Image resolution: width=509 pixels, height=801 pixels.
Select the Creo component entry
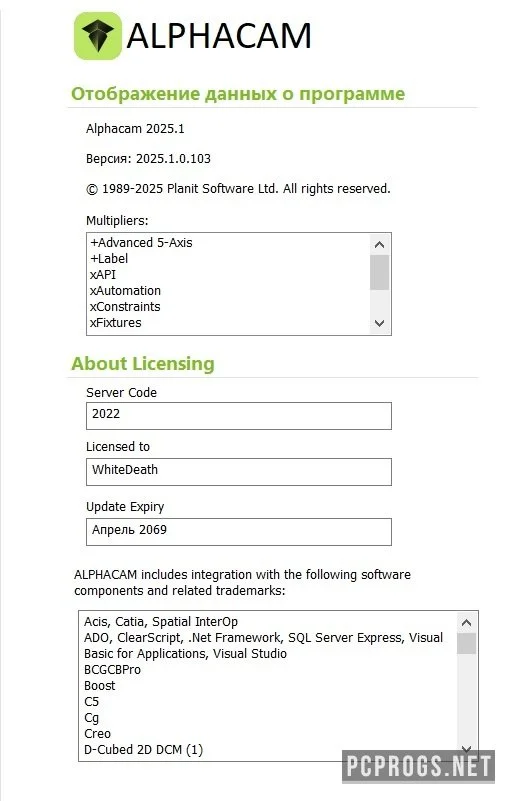pyautogui.click(x=97, y=734)
